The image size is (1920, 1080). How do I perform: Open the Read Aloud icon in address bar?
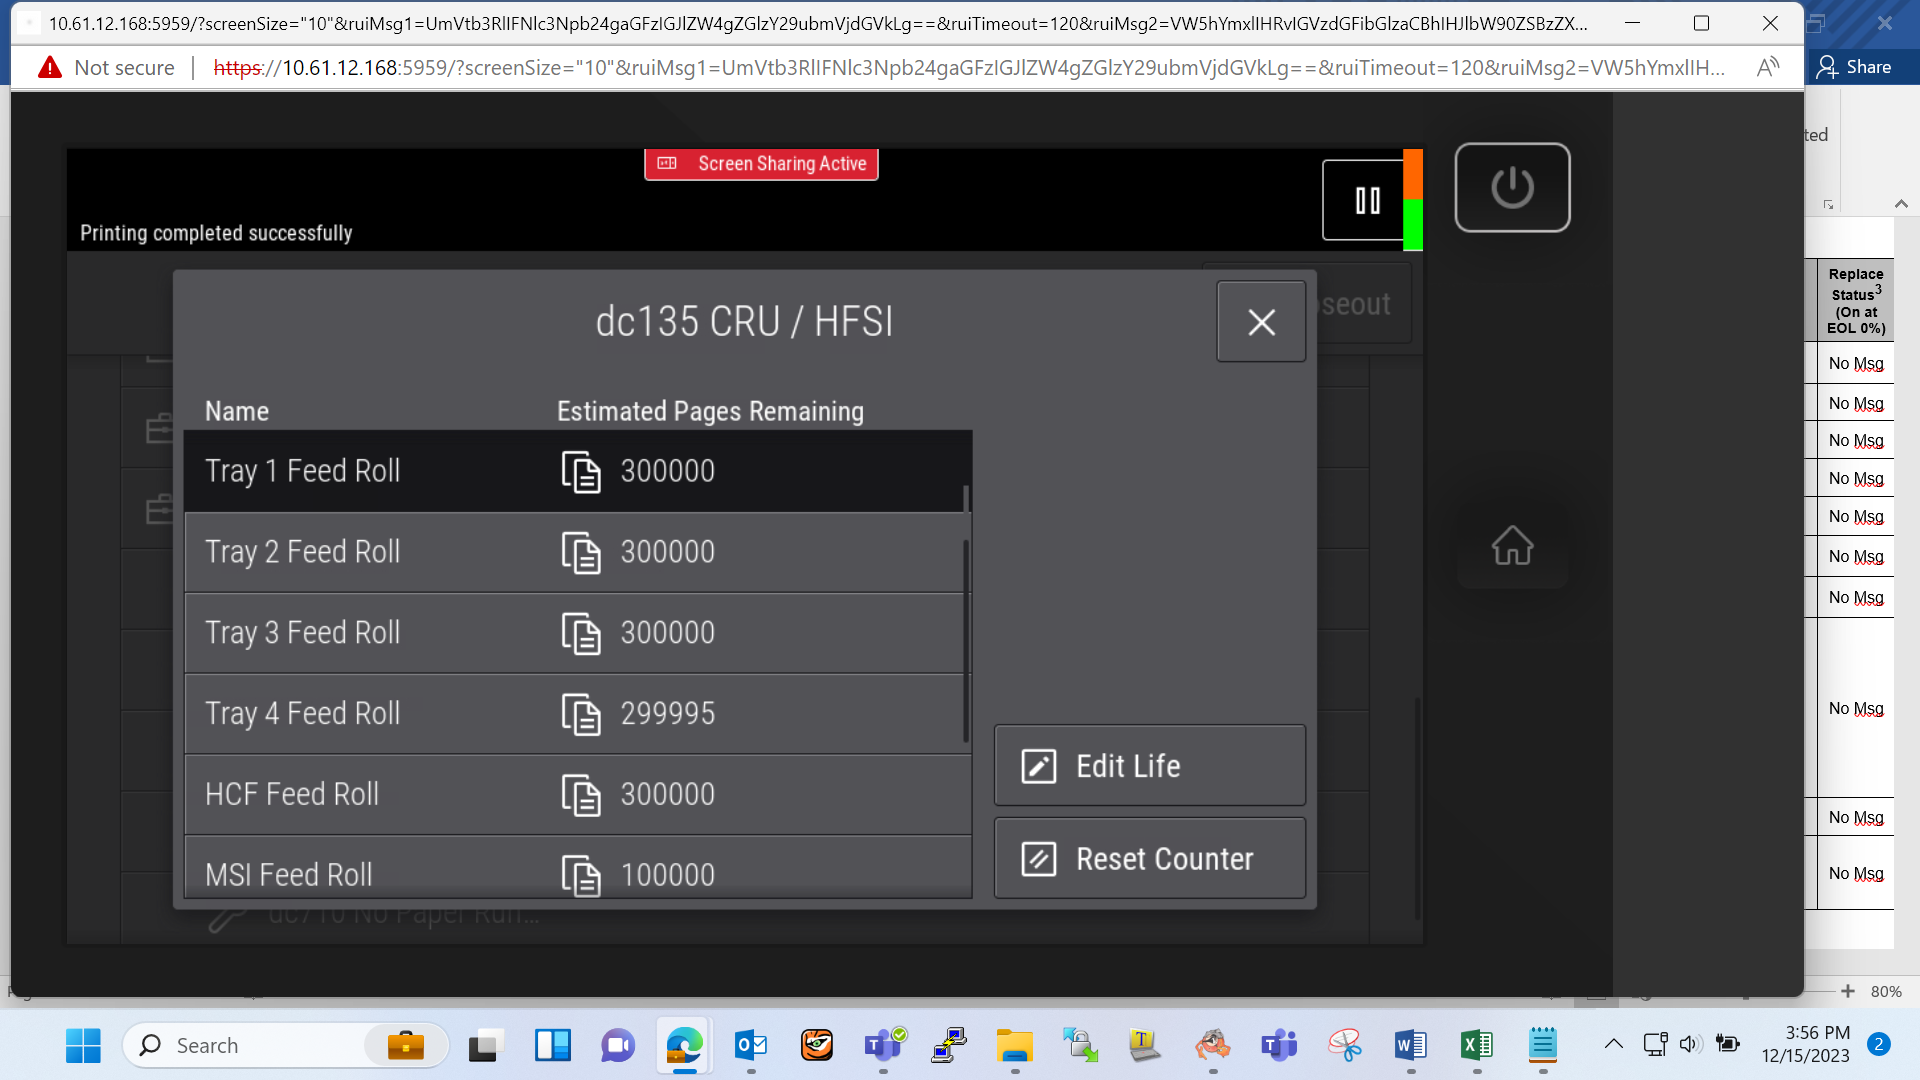click(x=1768, y=67)
